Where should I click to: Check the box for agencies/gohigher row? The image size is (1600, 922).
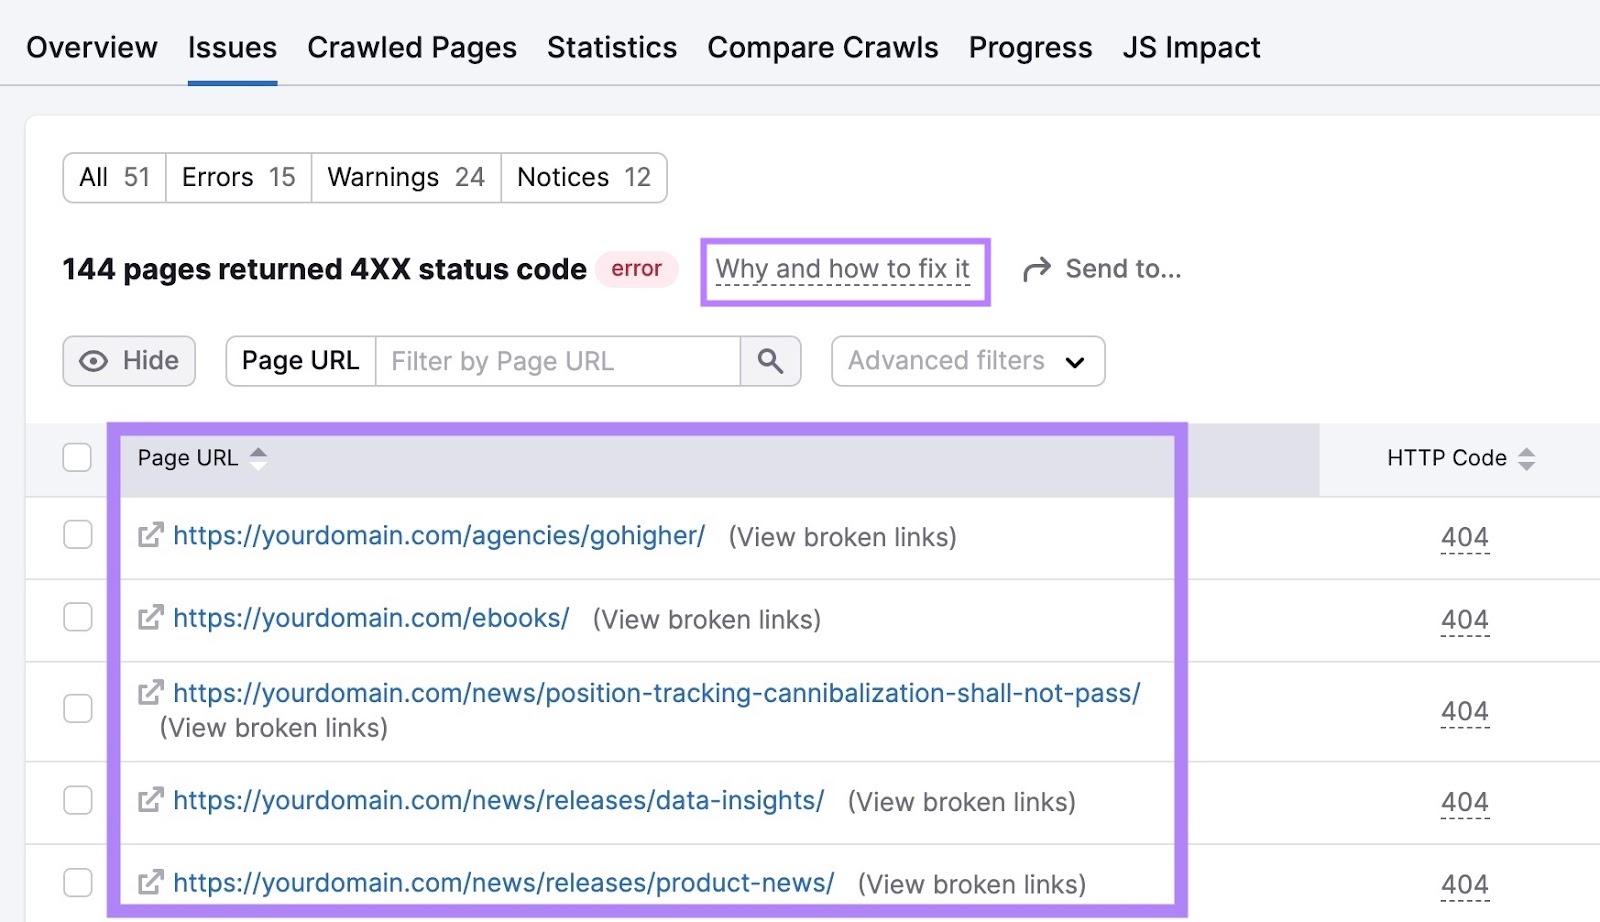click(77, 535)
